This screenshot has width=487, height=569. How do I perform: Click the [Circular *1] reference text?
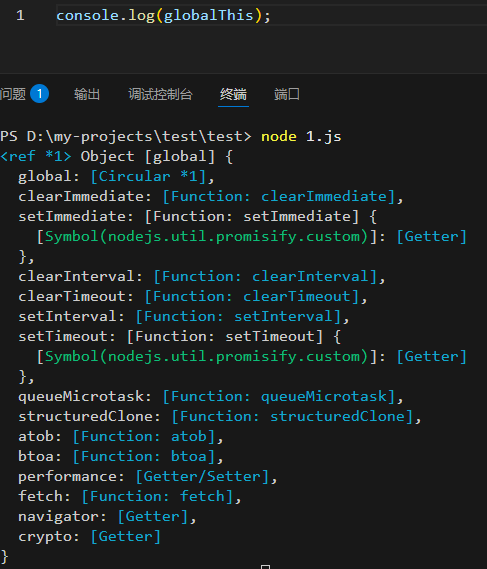(x=148, y=176)
